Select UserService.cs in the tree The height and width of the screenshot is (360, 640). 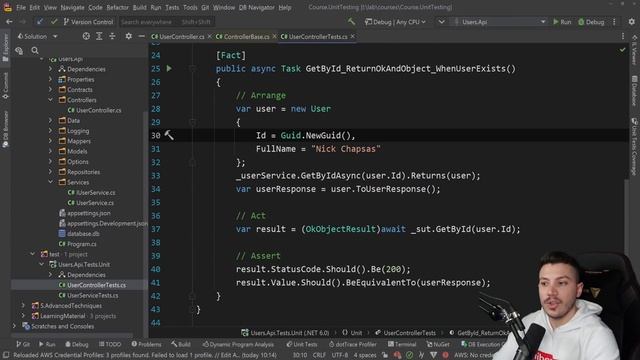click(91, 203)
